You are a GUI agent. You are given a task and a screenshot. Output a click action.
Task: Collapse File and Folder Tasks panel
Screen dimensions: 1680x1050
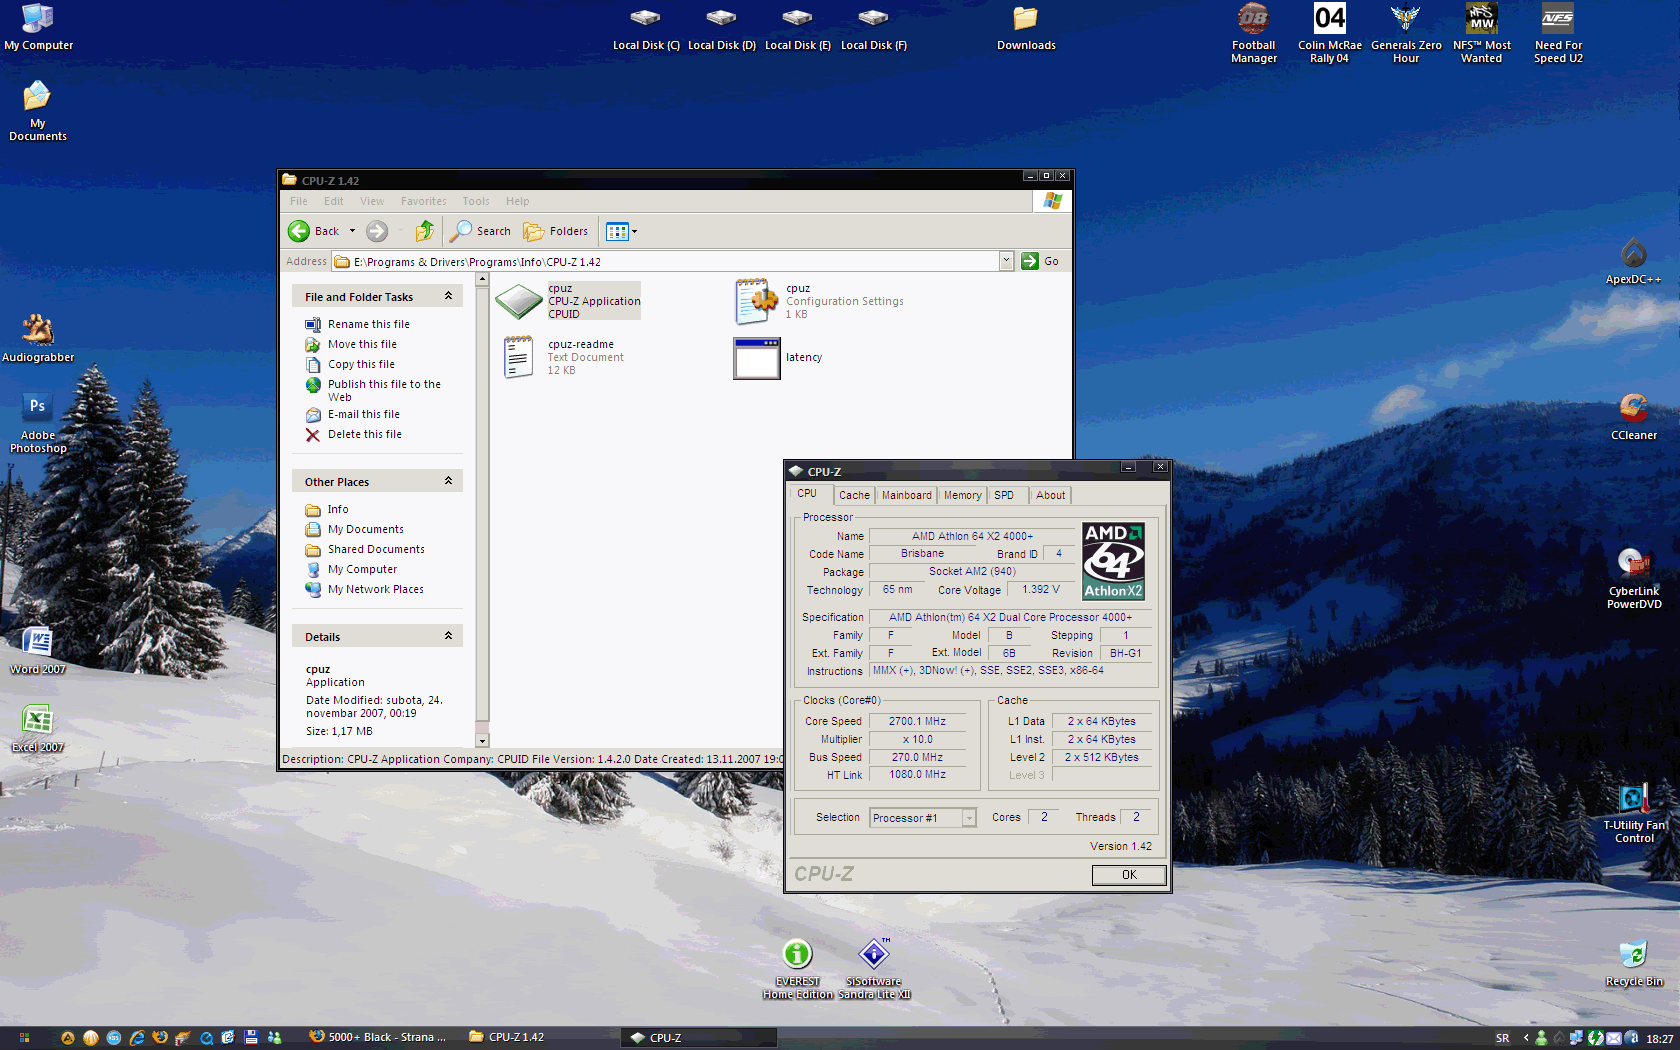(x=448, y=296)
